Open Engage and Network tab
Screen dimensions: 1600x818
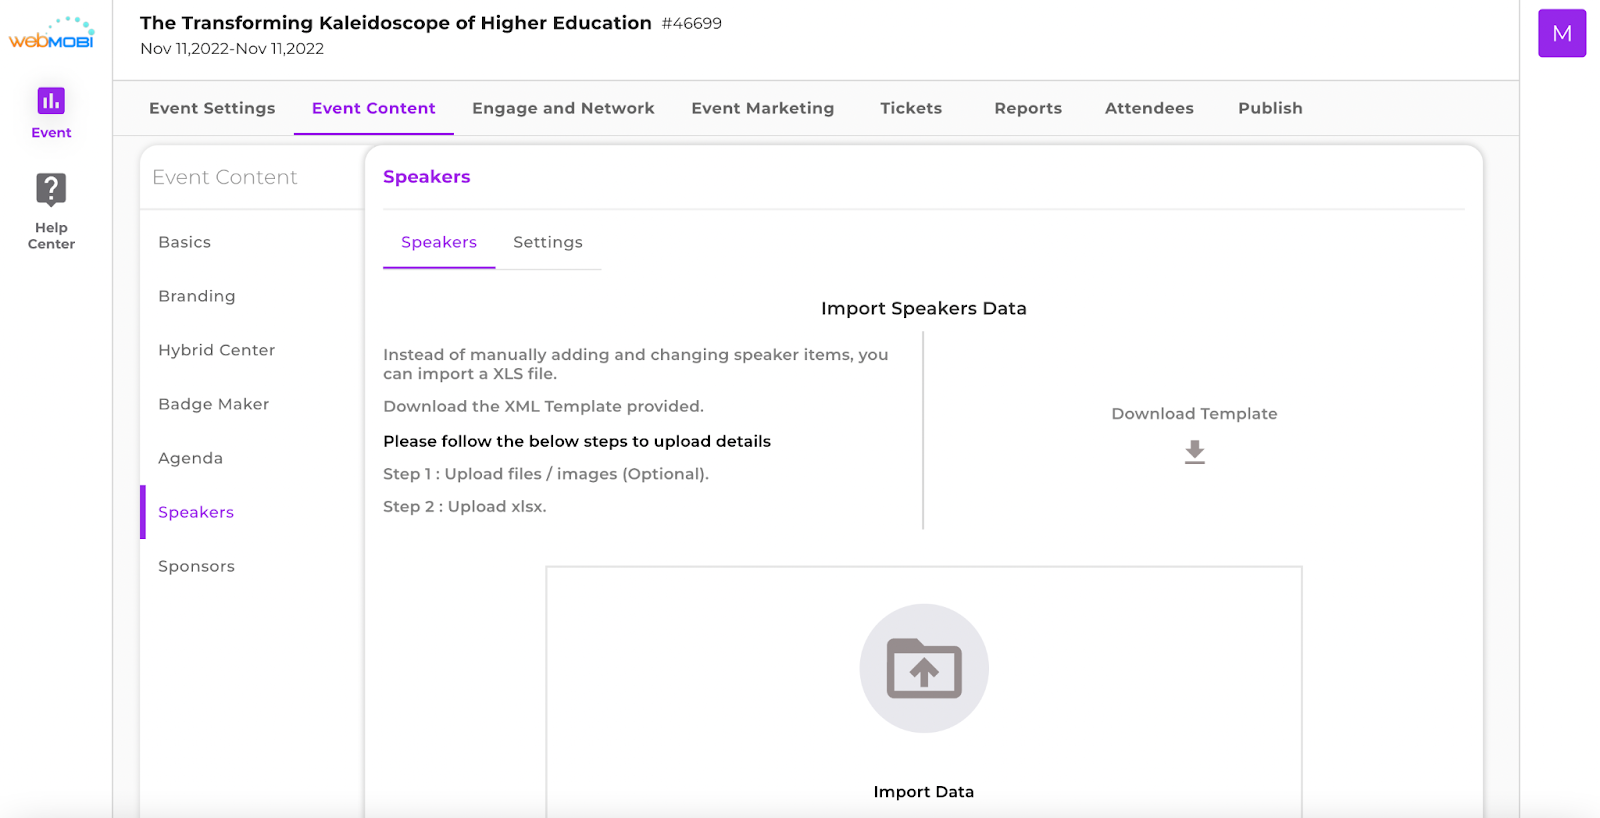563,108
